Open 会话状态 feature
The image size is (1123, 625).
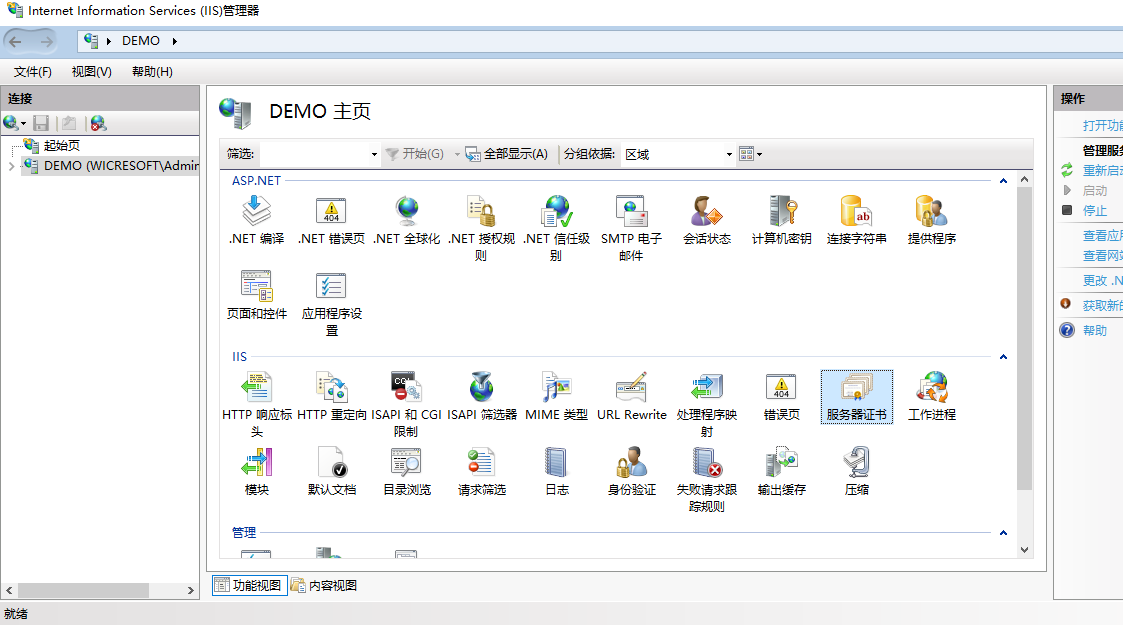(x=707, y=221)
